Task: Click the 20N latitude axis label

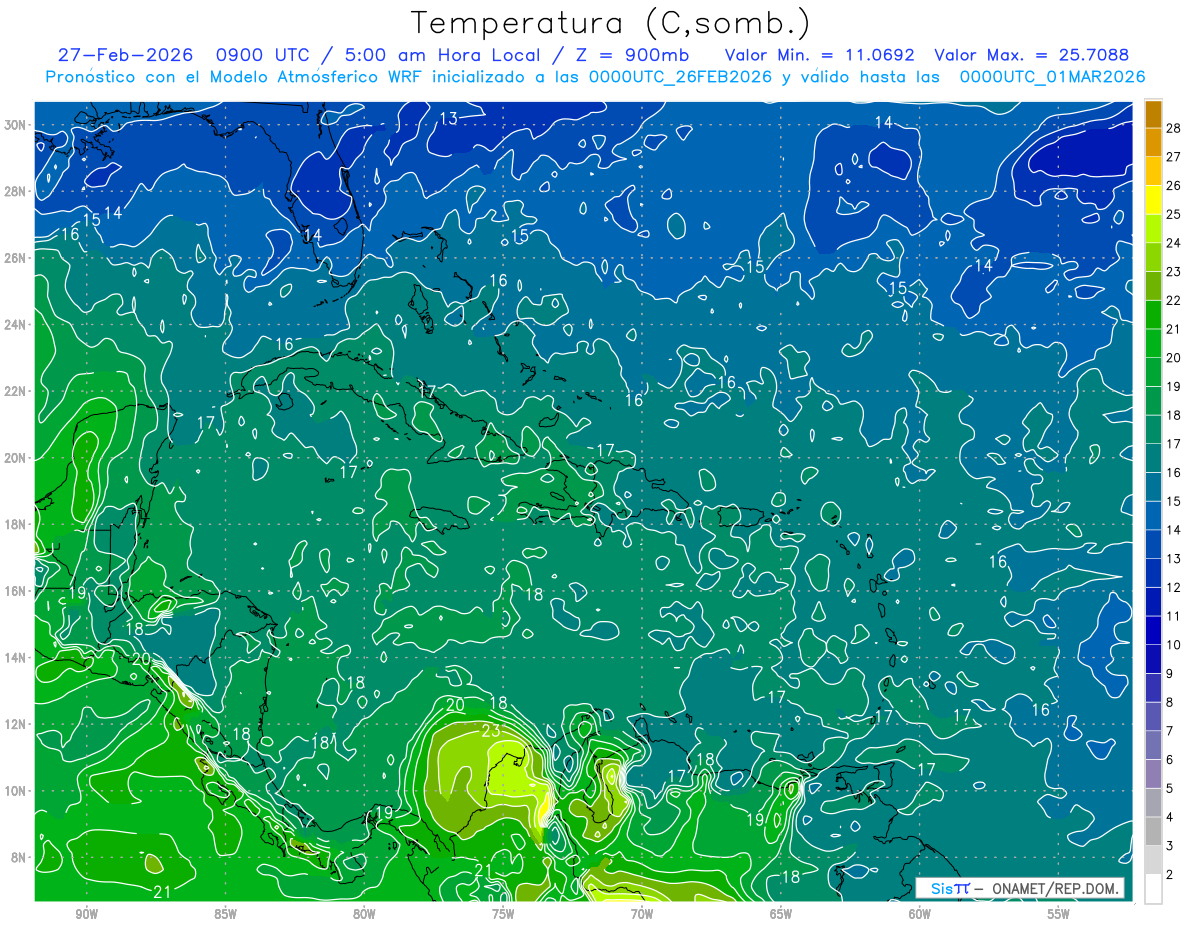Action: click(17, 458)
